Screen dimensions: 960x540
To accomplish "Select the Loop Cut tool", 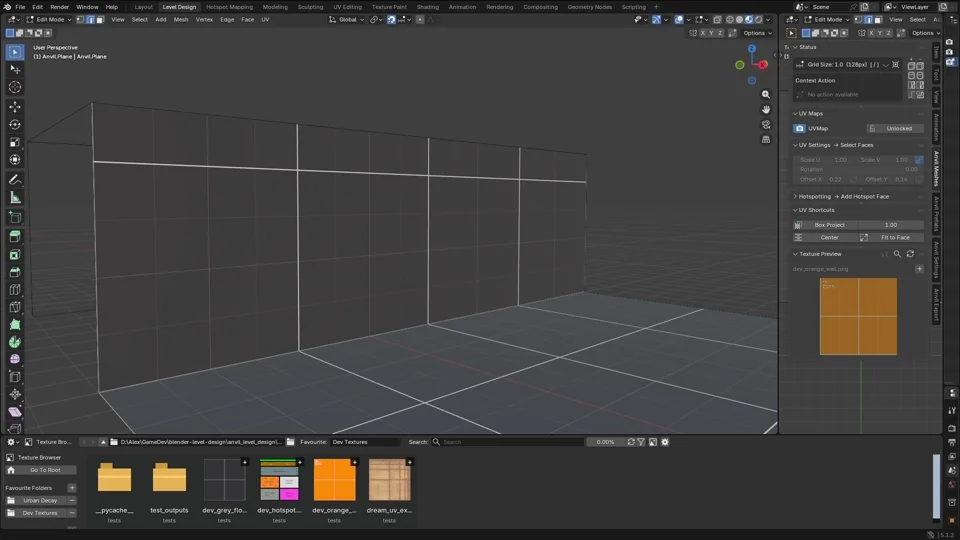I will [15, 290].
